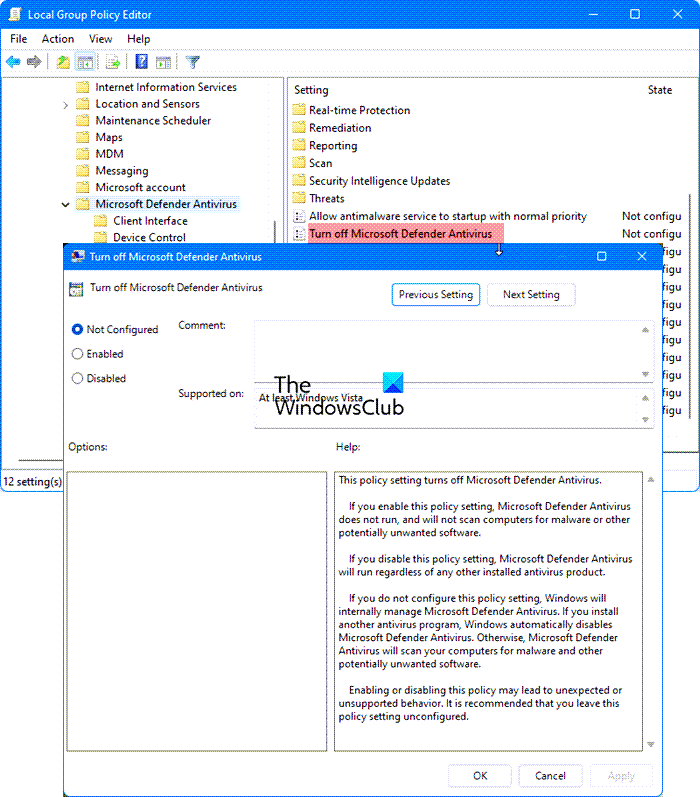The image size is (700, 797).
Task: Click the Supported on scroll up arrow
Action: (645, 398)
